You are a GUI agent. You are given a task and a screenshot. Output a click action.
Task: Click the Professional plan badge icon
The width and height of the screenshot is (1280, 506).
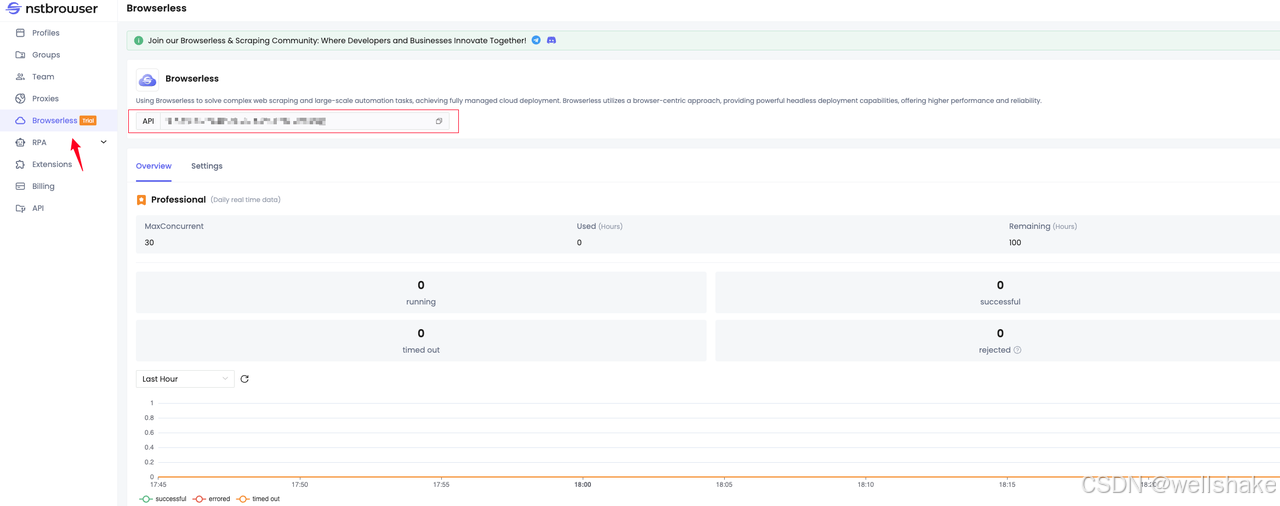click(141, 200)
